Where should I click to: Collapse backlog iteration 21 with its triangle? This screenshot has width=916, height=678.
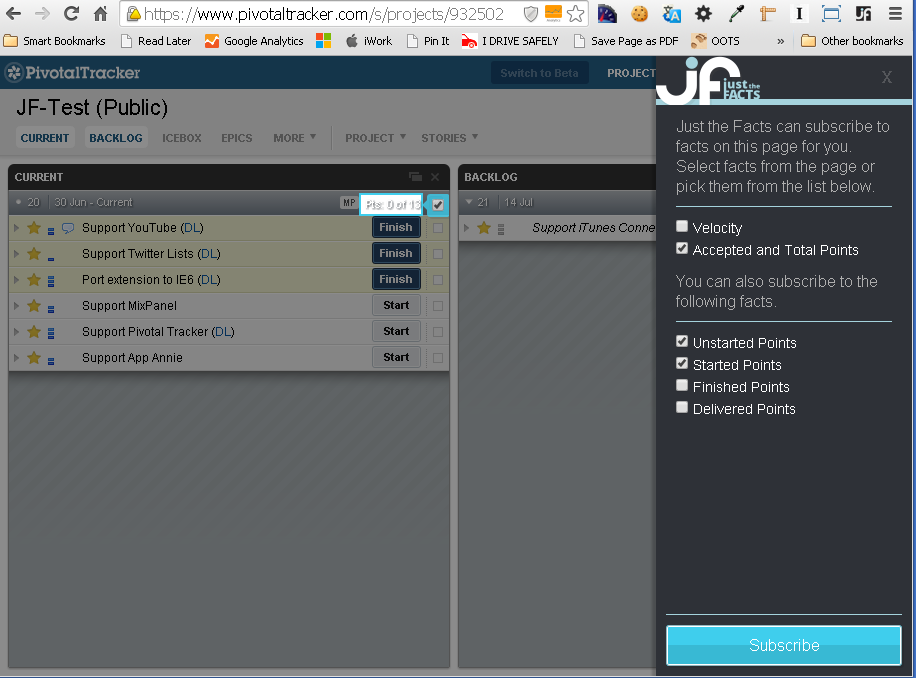point(469,202)
